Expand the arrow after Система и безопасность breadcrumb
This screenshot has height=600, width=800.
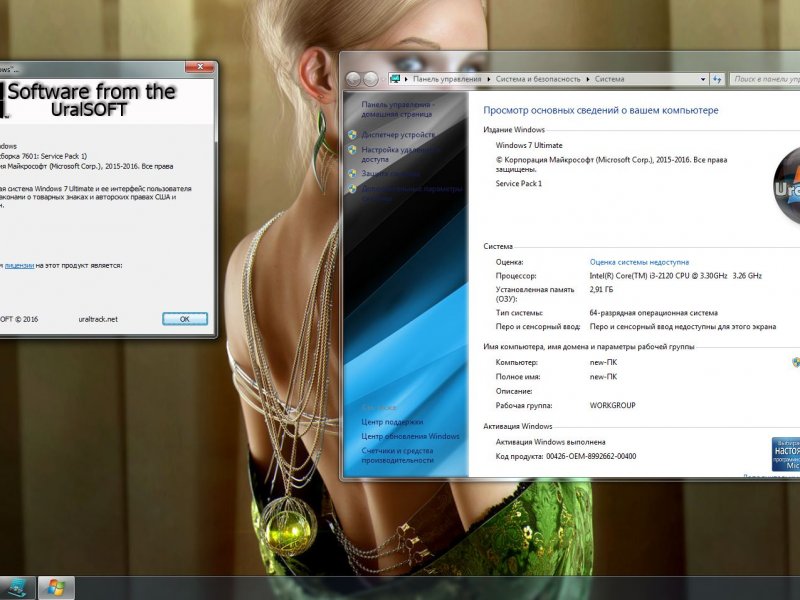pyautogui.click(x=588, y=79)
